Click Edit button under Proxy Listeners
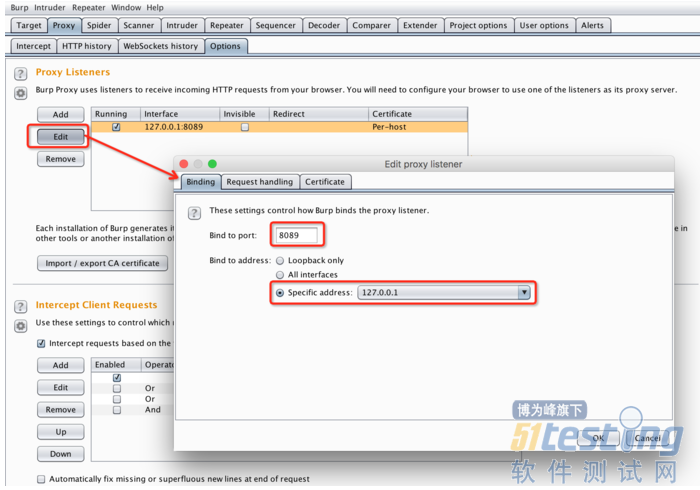700x490 pixels. 61,137
